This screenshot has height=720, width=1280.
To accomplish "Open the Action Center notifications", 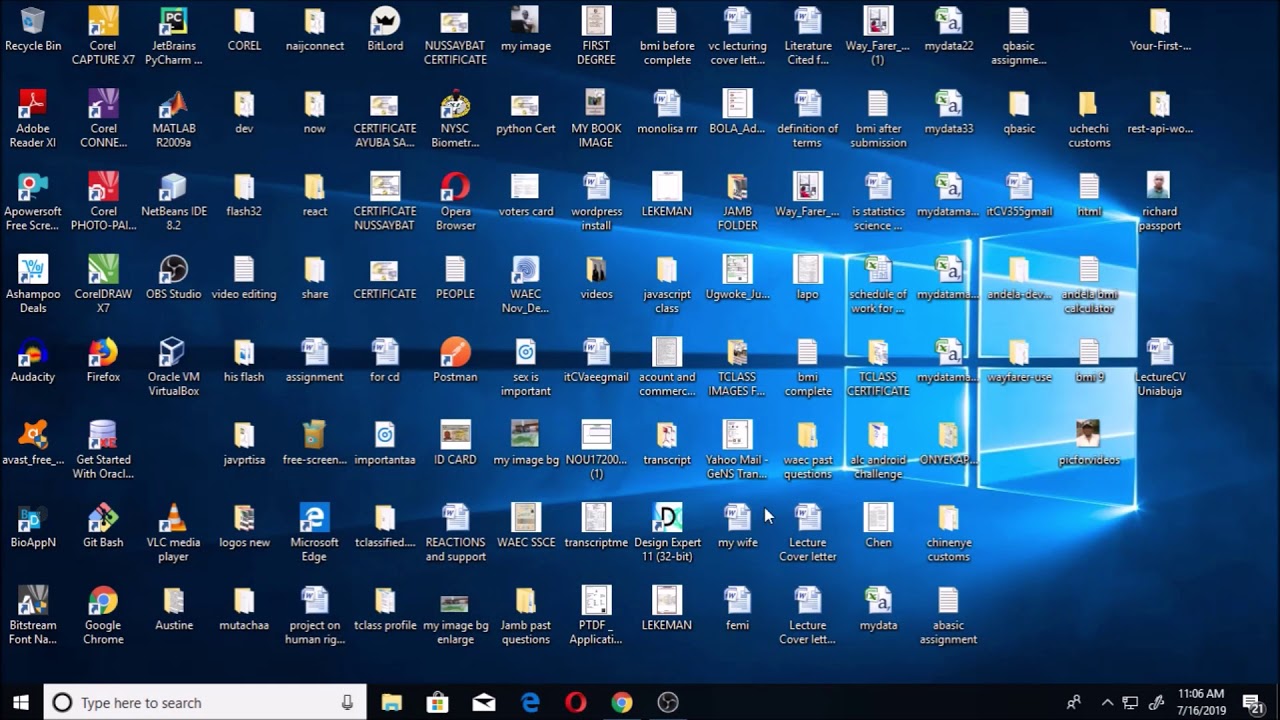I will (x=1251, y=703).
